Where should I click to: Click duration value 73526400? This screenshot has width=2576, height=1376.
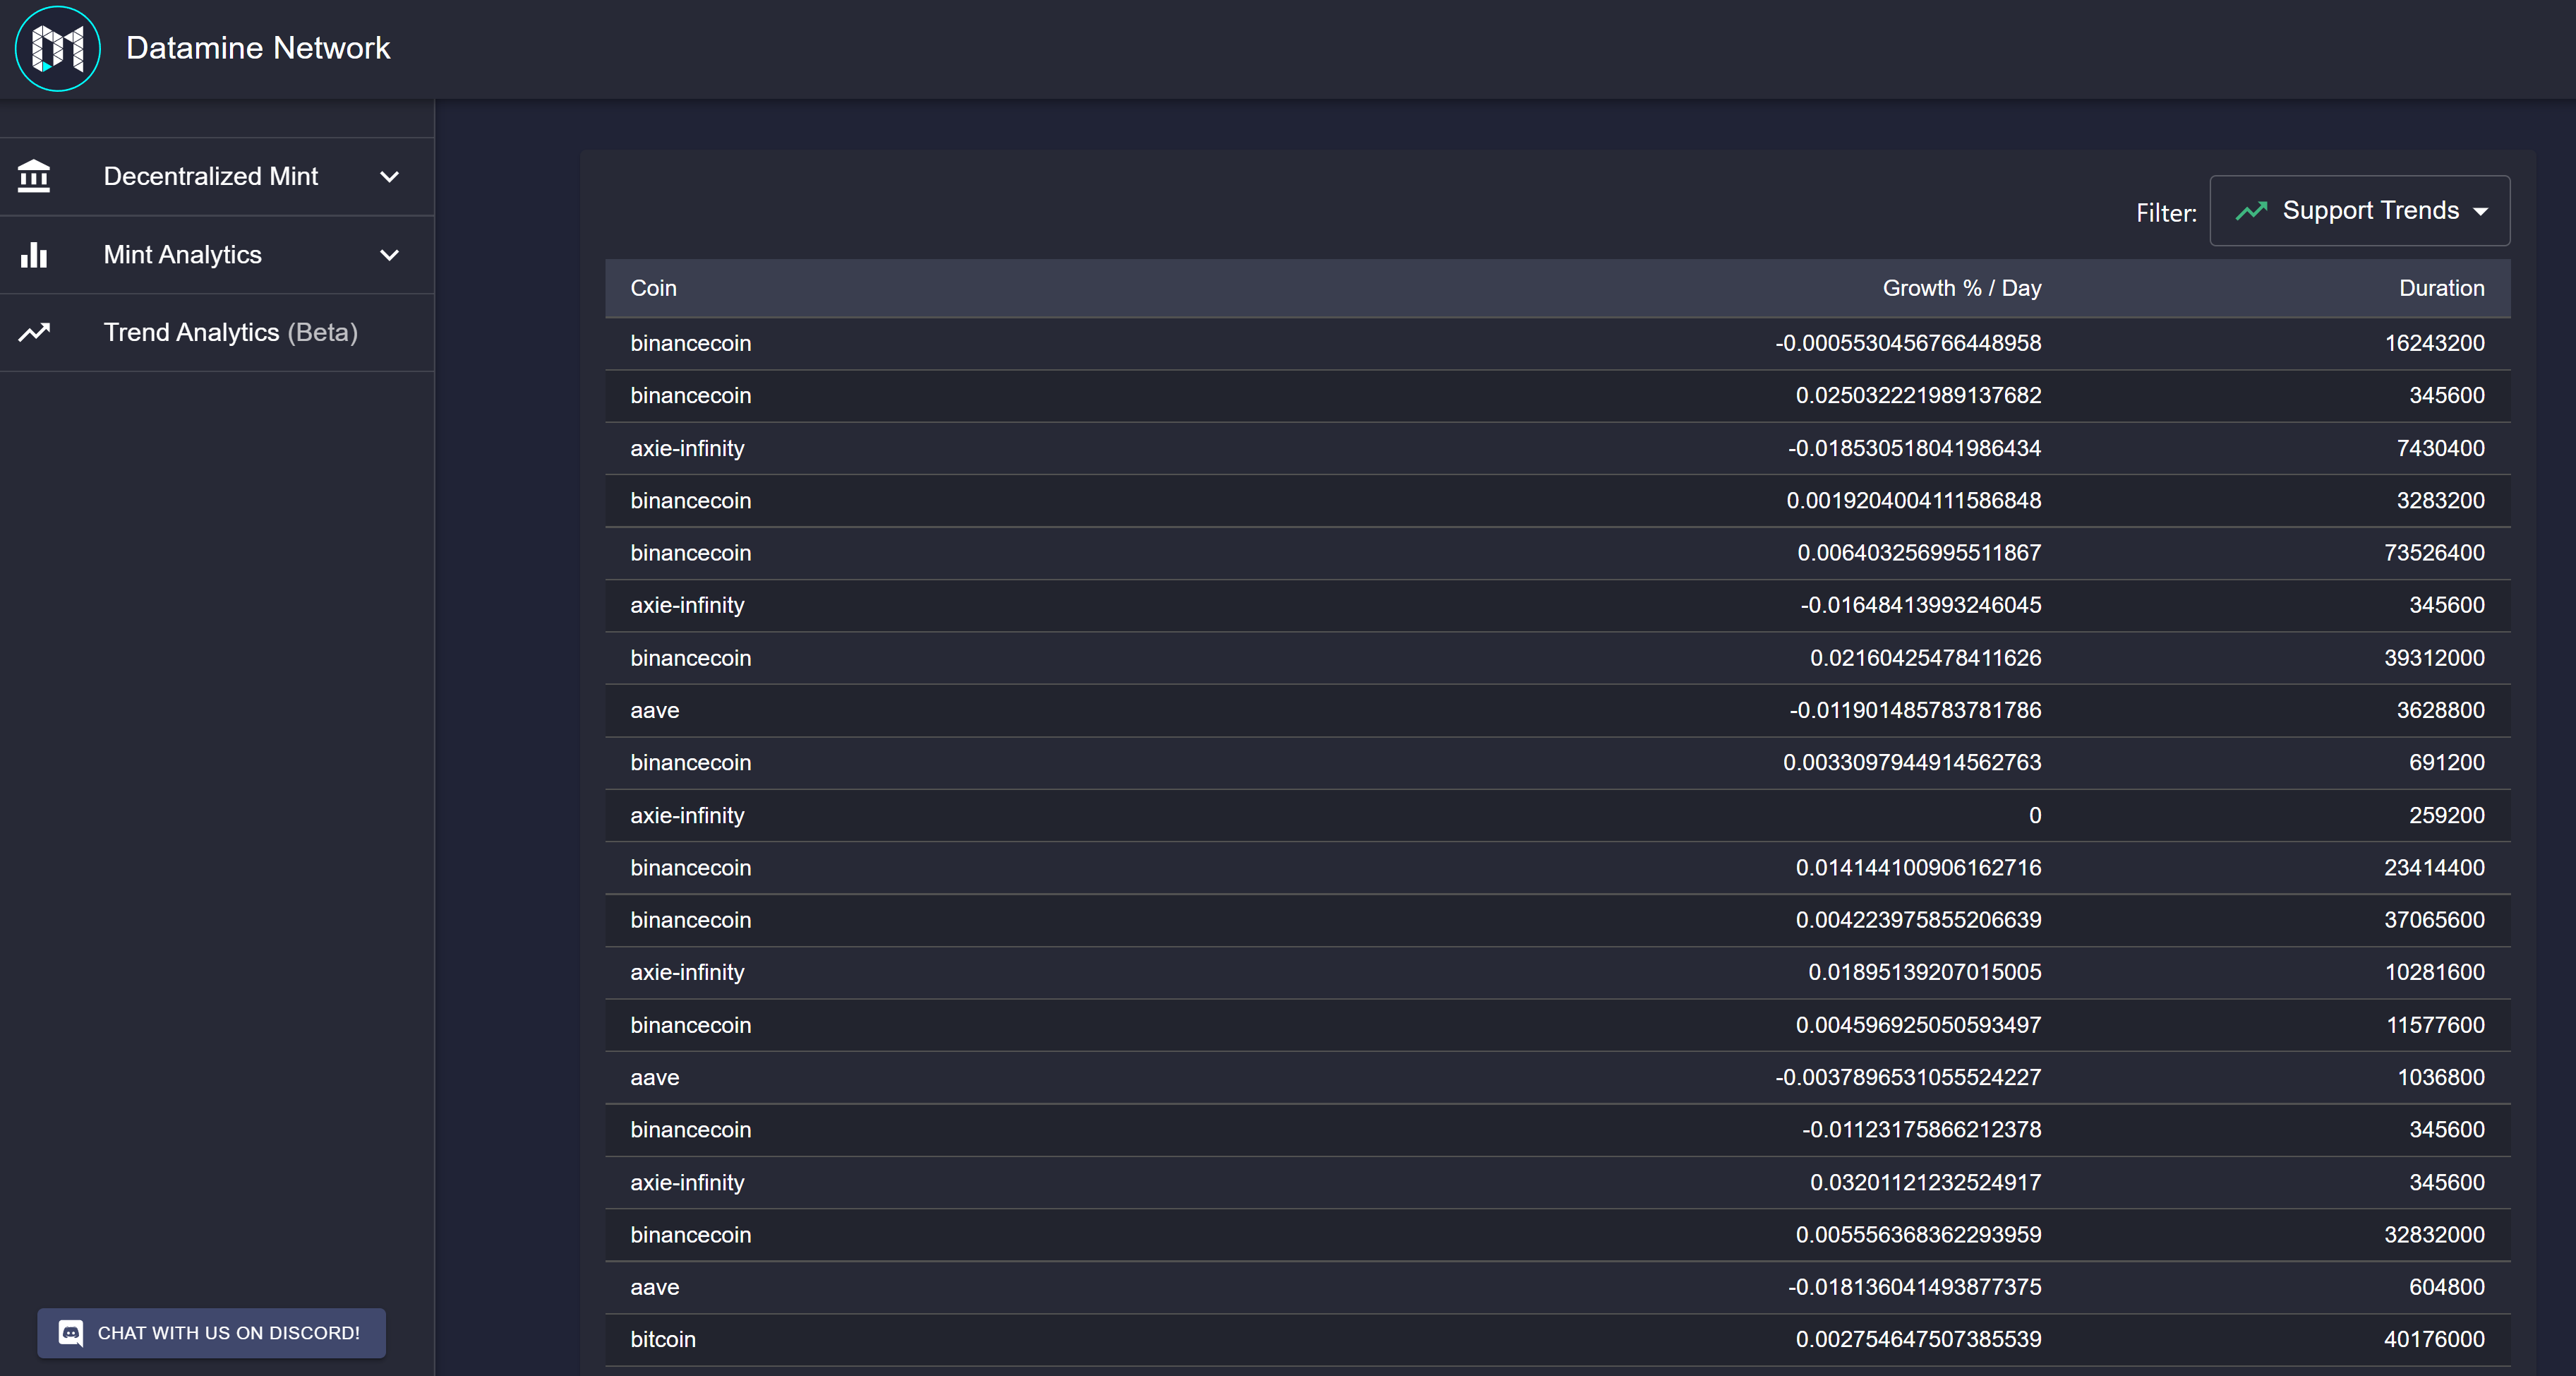tap(2434, 553)
